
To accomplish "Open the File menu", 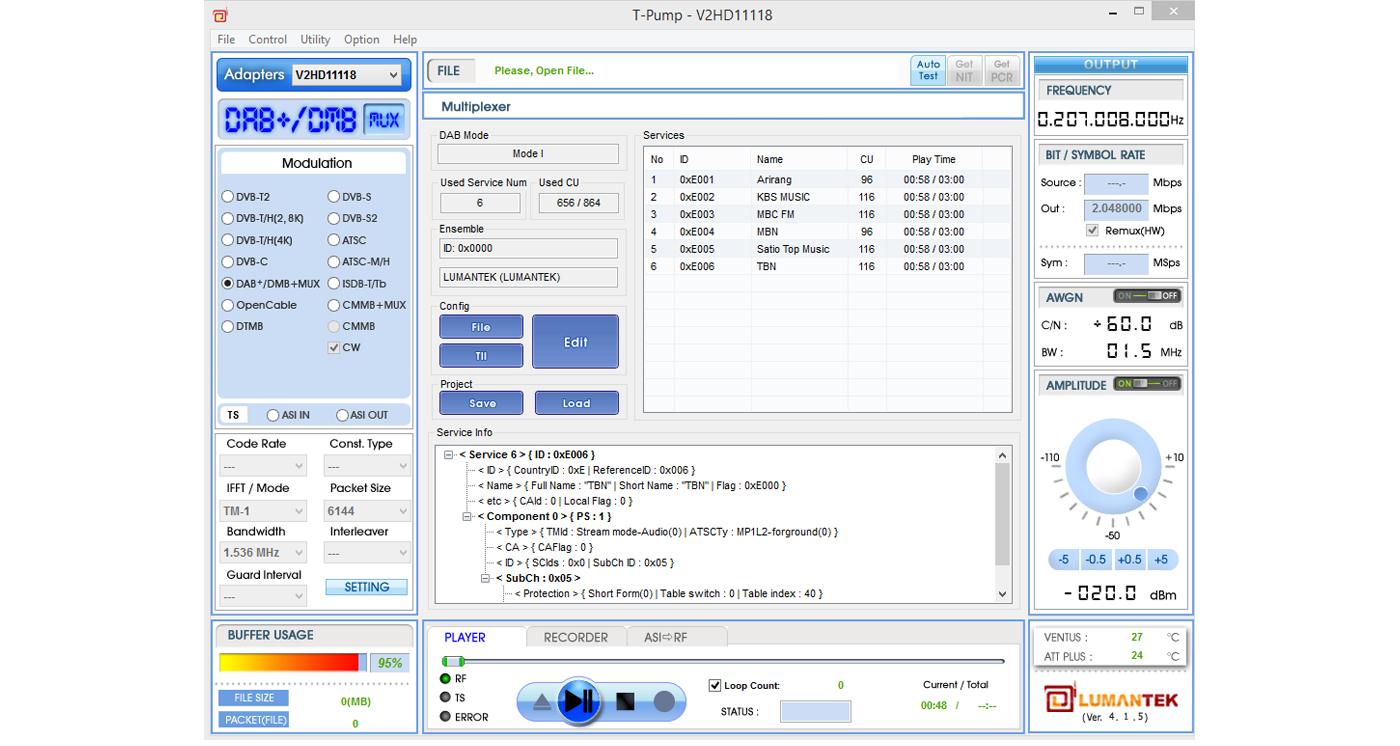I will 227,40.
